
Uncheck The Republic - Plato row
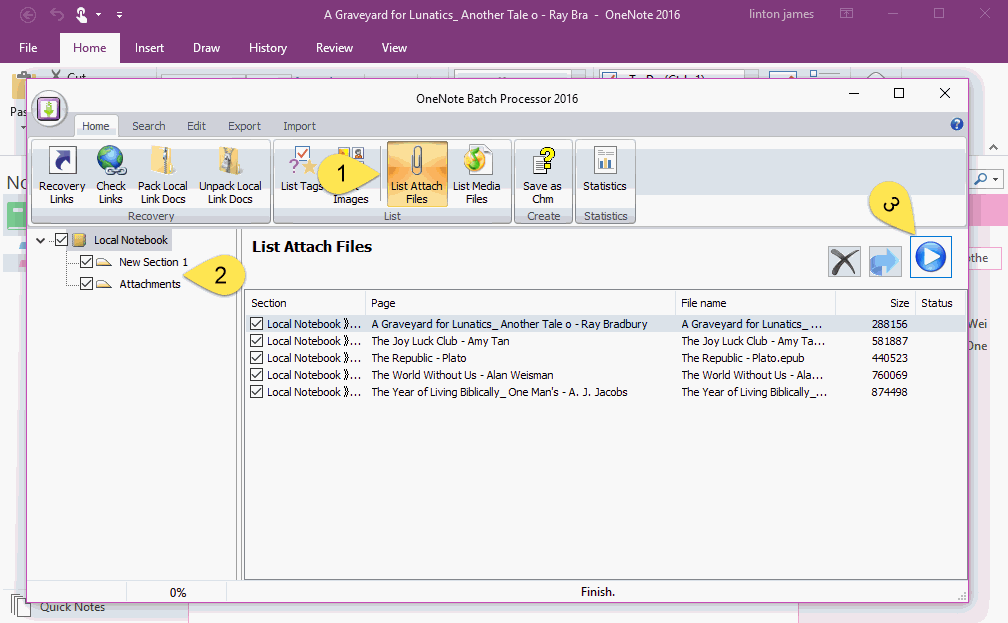coord(257,358)
